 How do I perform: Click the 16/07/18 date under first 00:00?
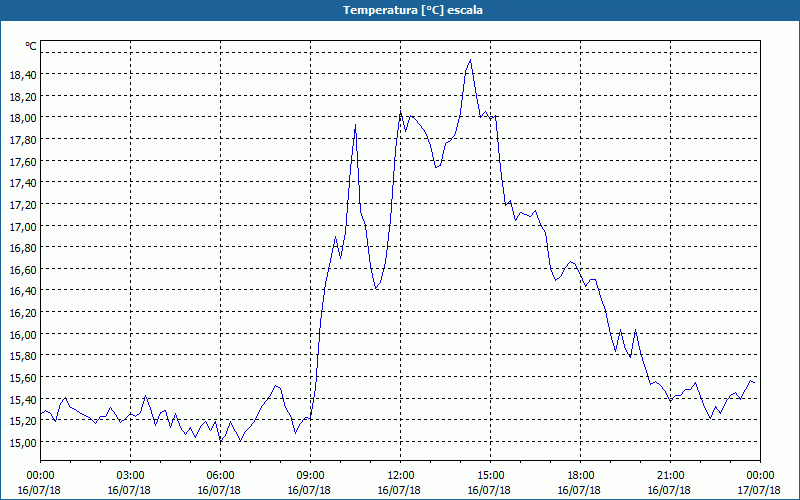pos(39,490)
